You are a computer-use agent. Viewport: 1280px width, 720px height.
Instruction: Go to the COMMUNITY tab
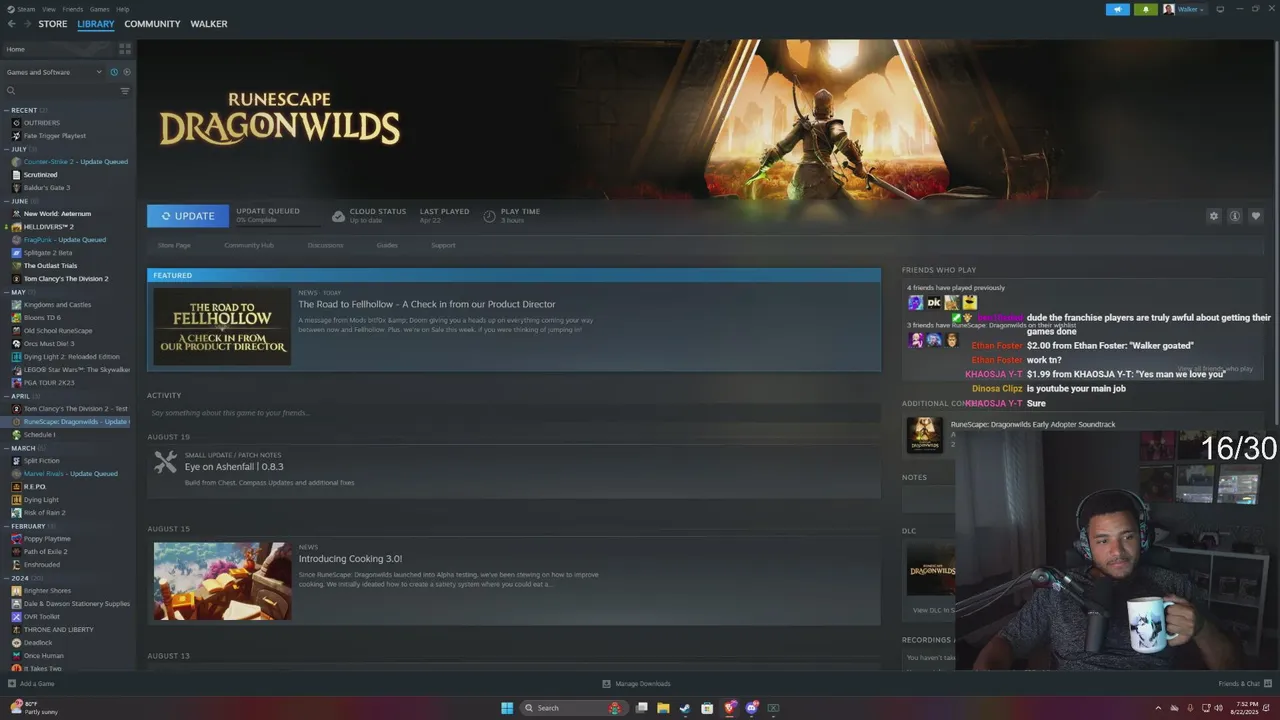pyautogui.click(x=152, y=24)
